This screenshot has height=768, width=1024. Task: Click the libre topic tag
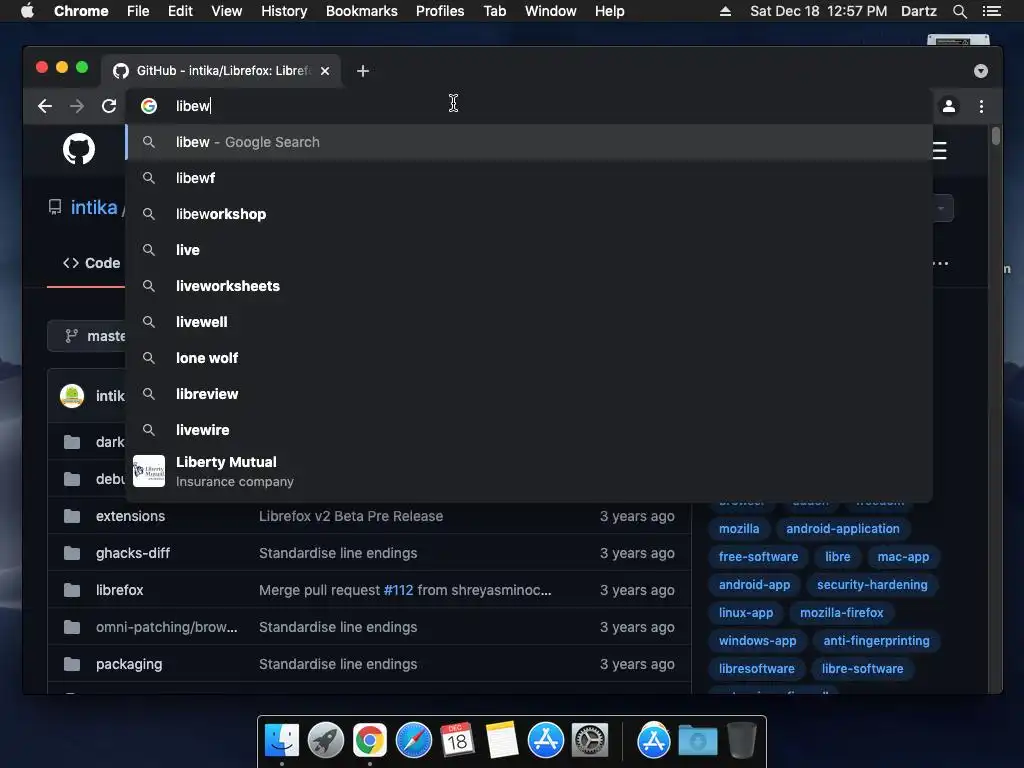click(837, 556)
